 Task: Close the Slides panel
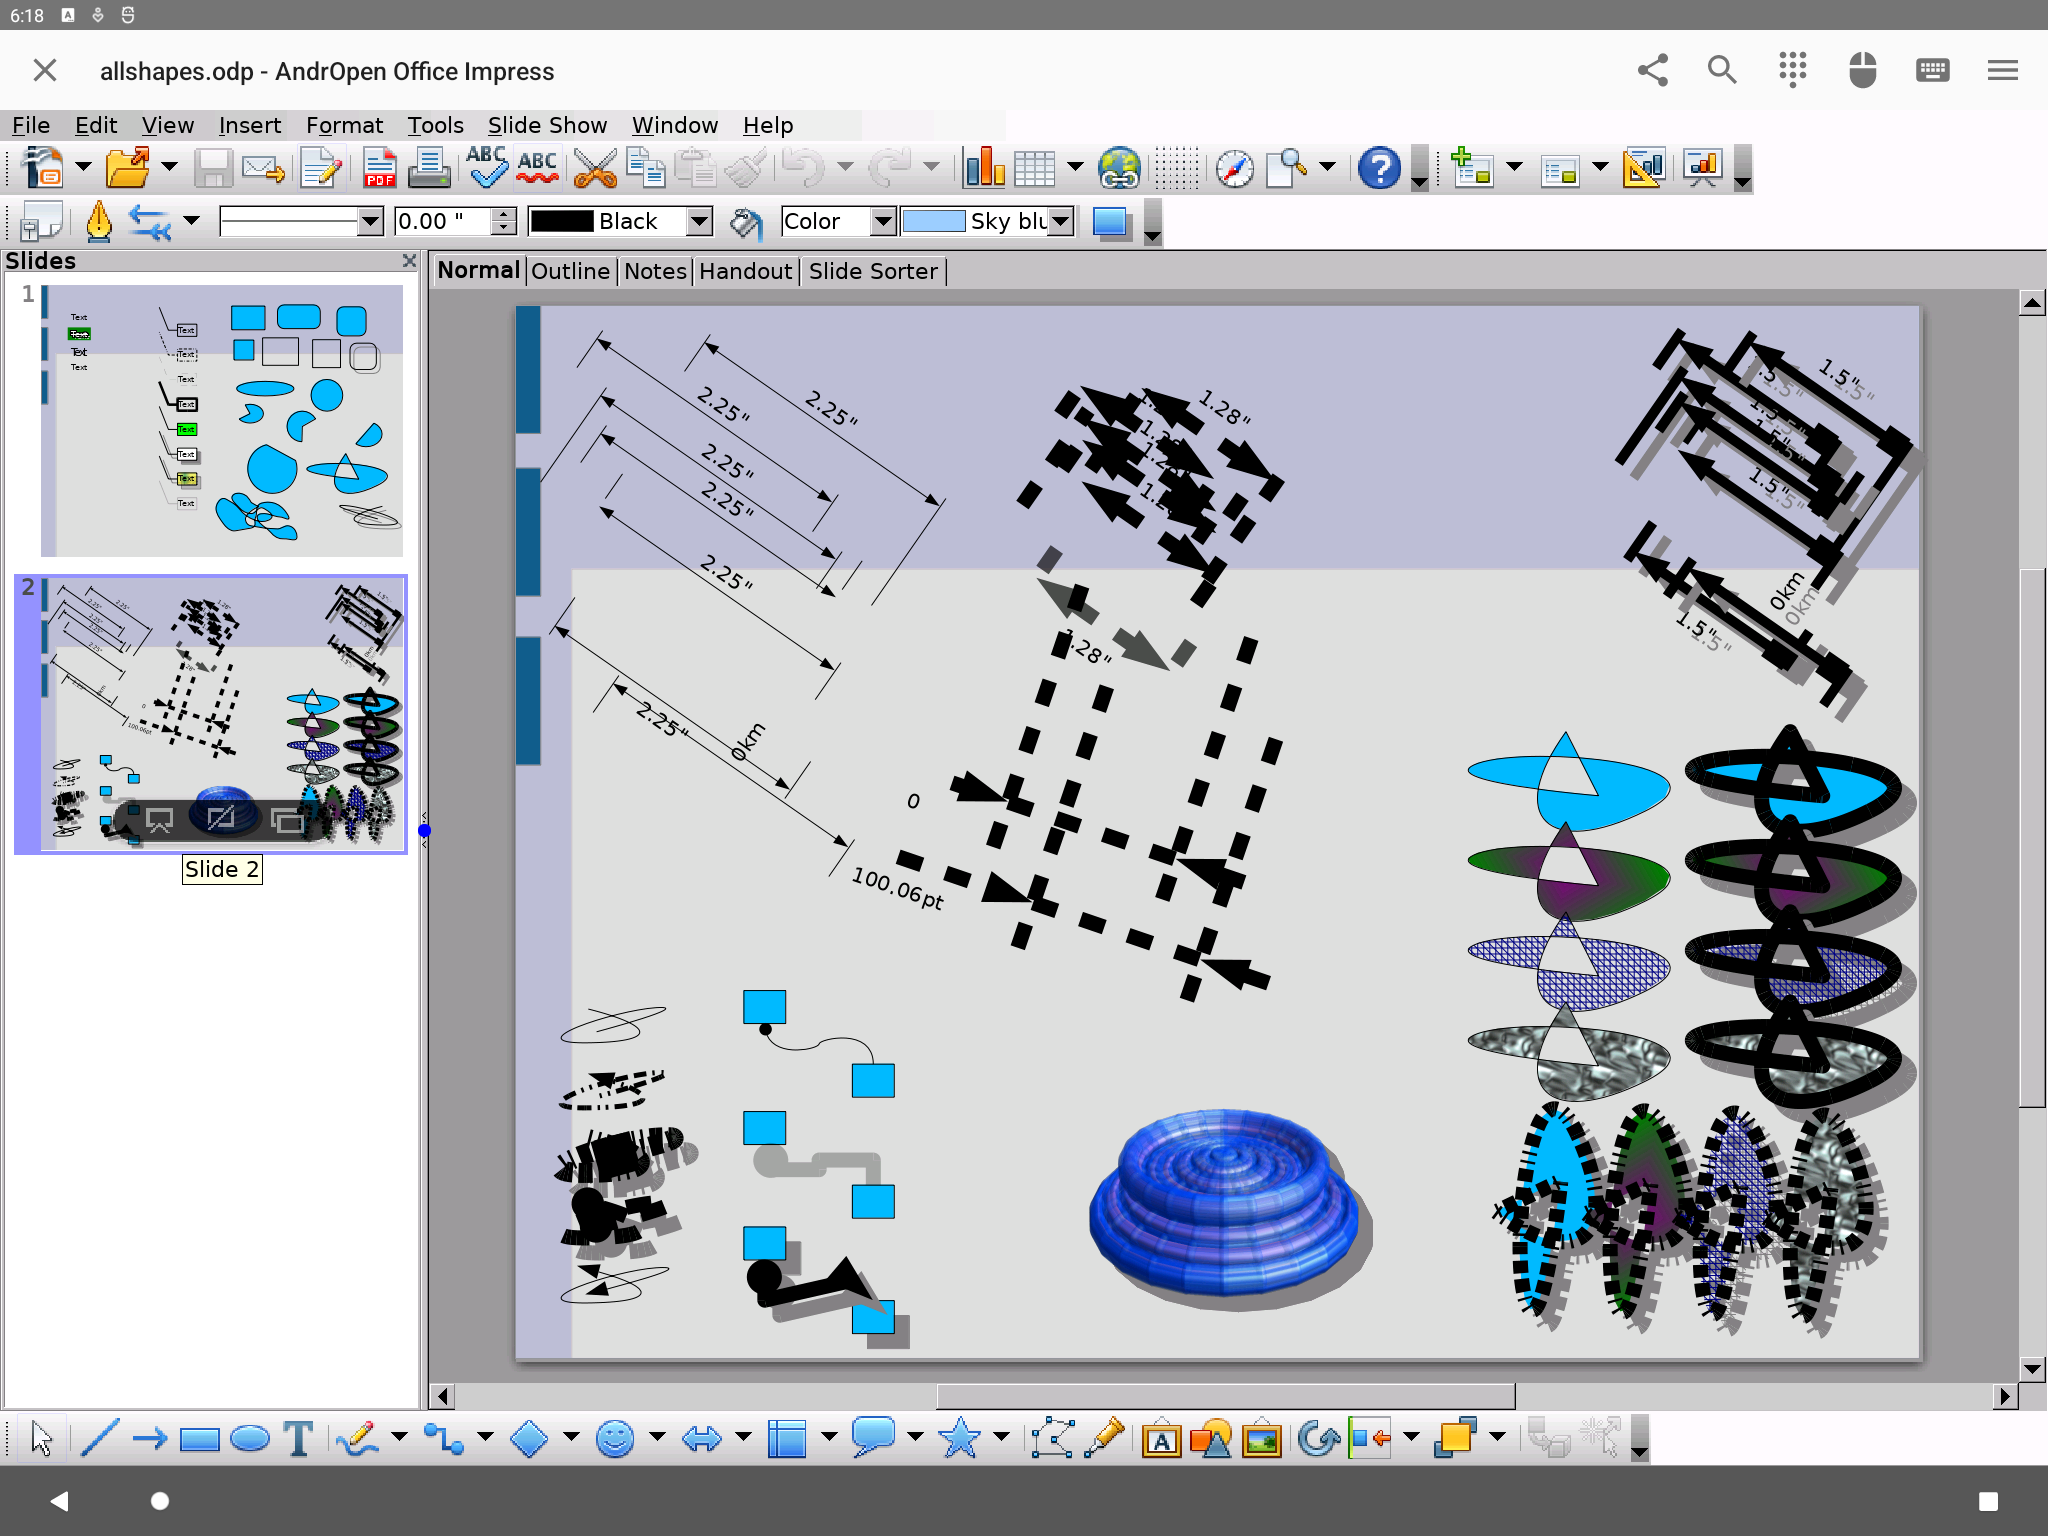click(x=409, y=260)
